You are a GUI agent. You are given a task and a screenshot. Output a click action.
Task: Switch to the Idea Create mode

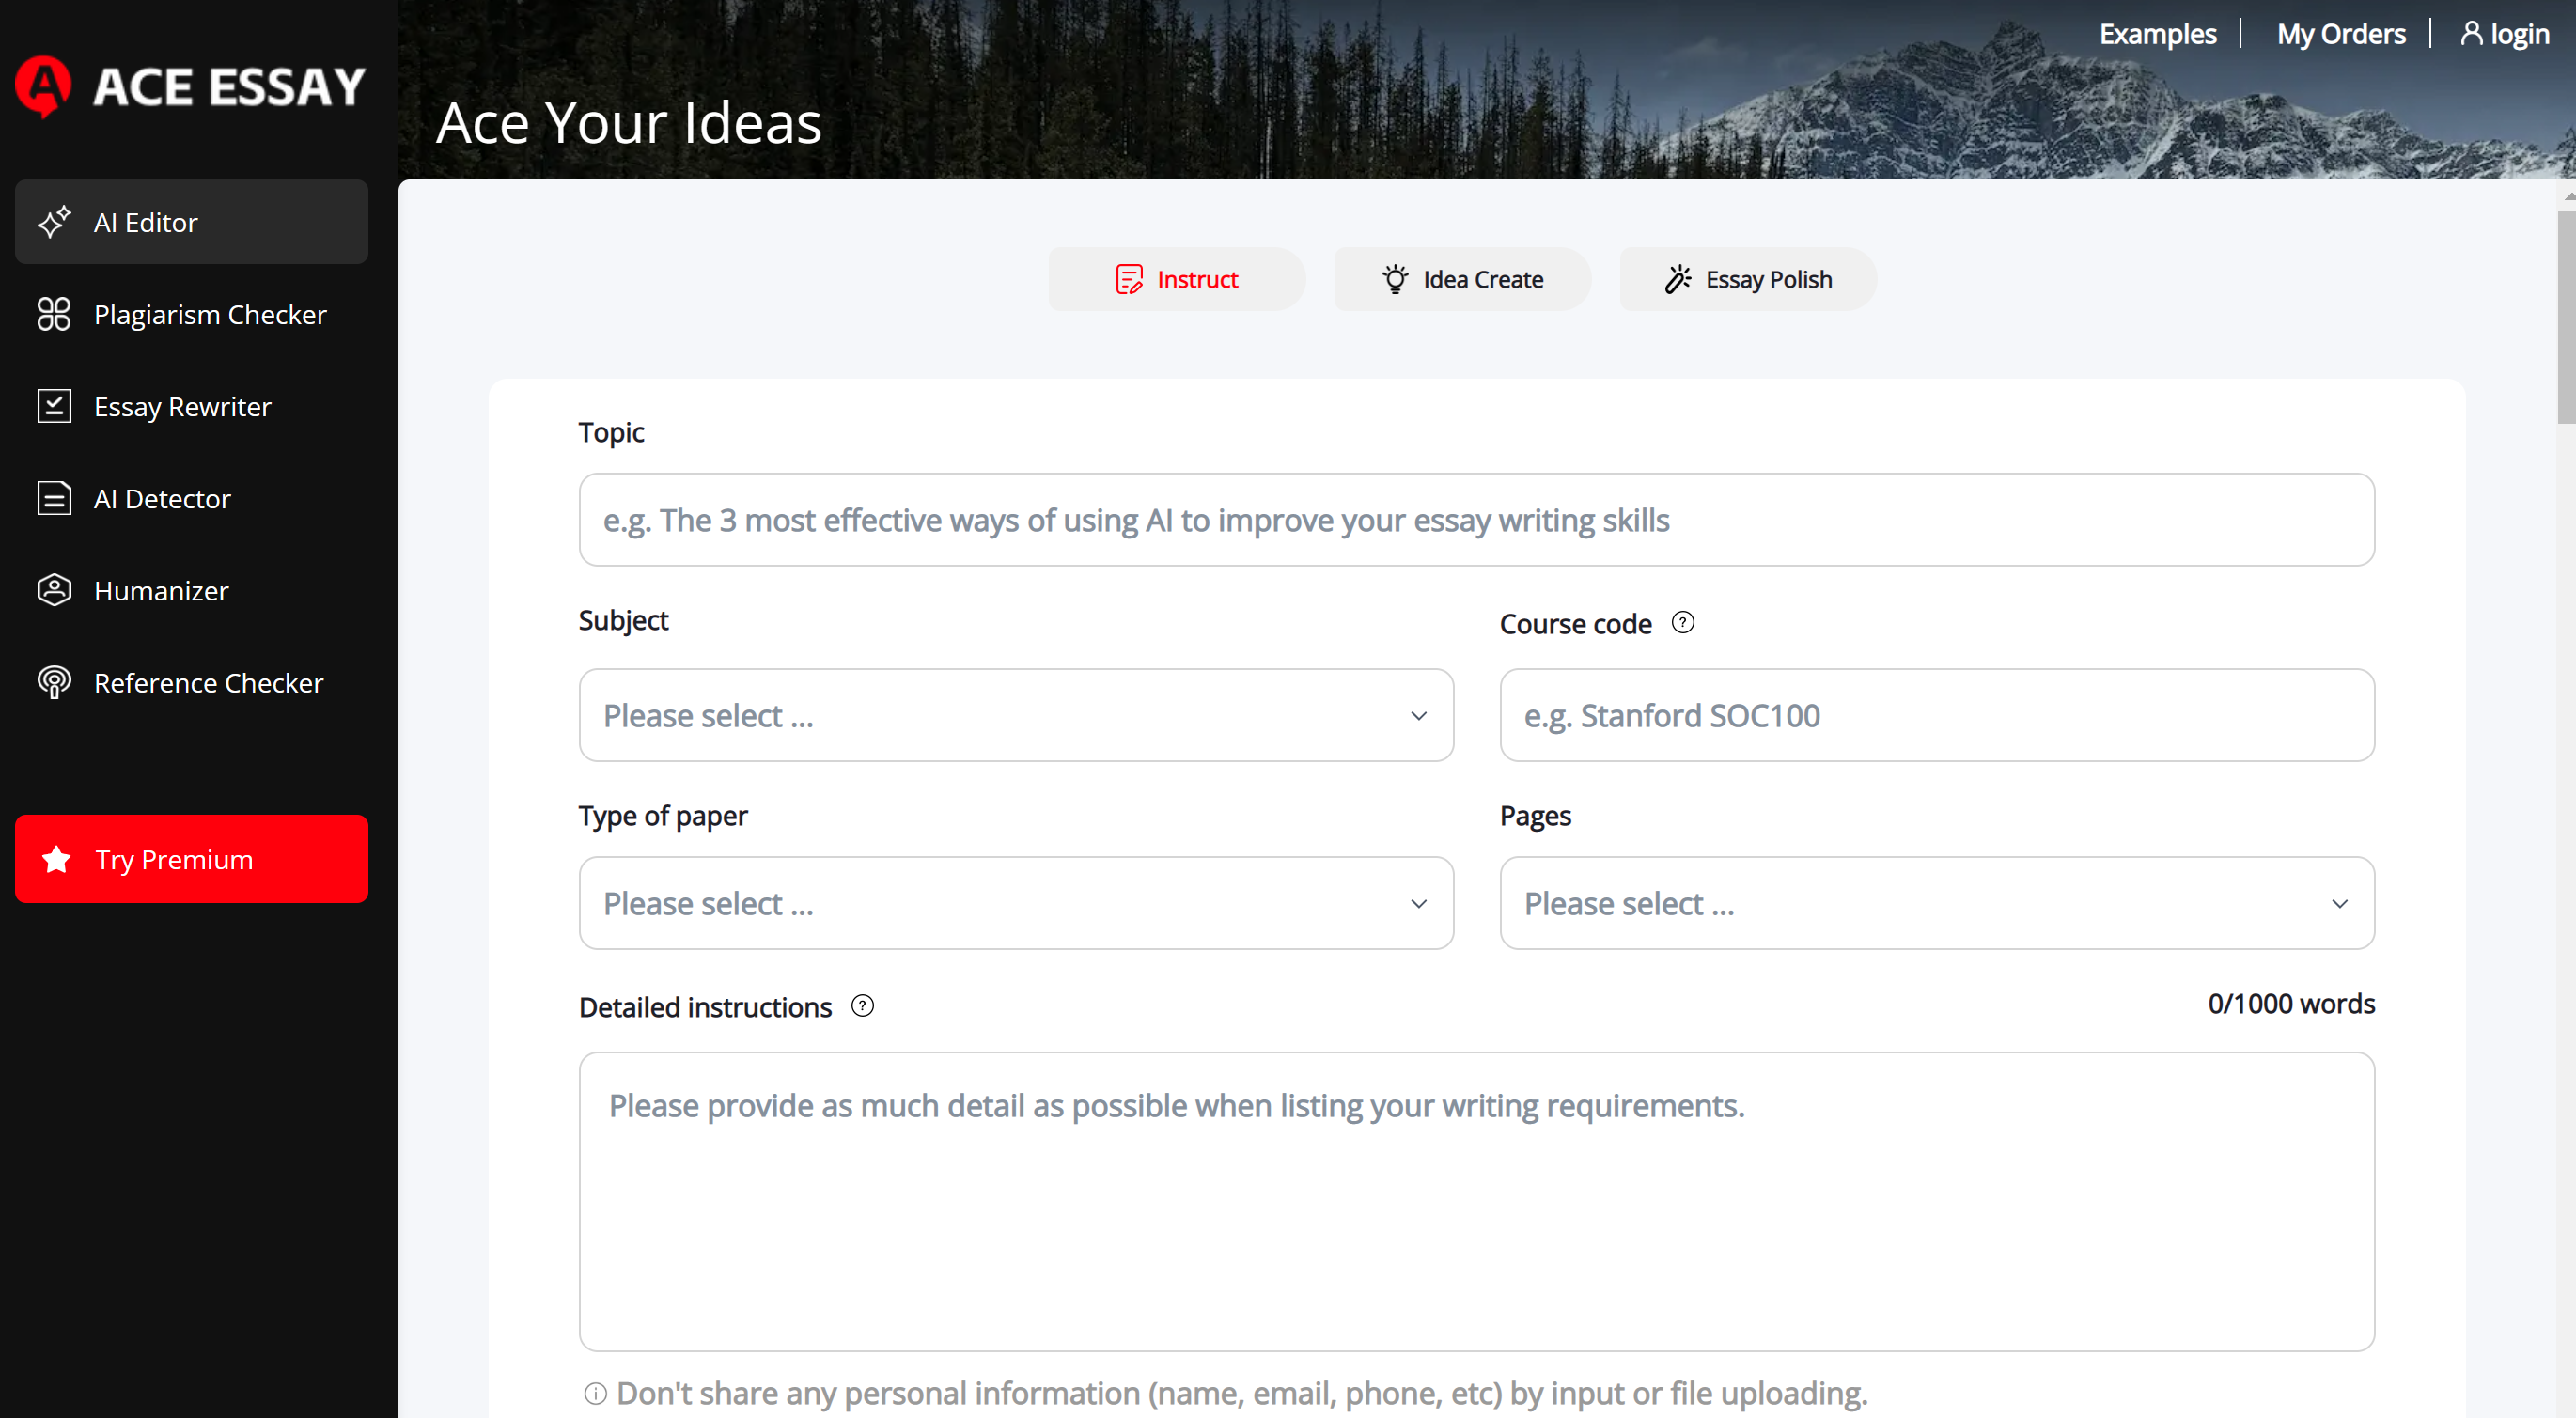pos(1462,279)
